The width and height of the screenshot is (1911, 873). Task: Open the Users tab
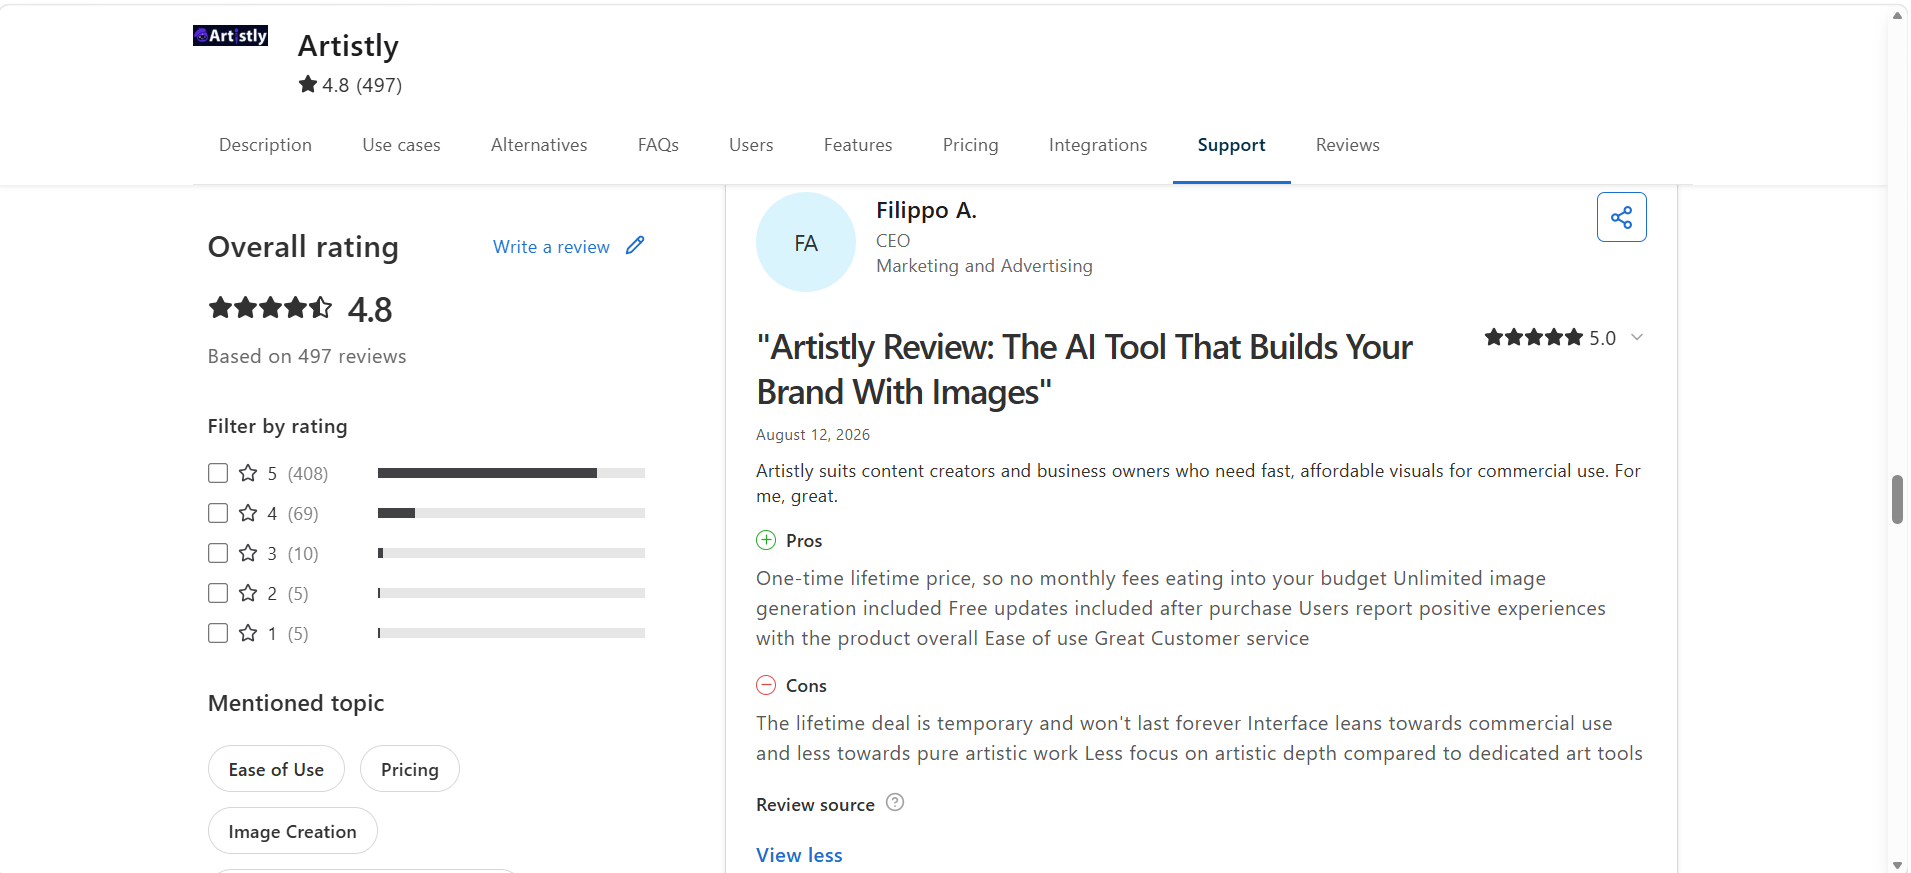pos(751,145)
